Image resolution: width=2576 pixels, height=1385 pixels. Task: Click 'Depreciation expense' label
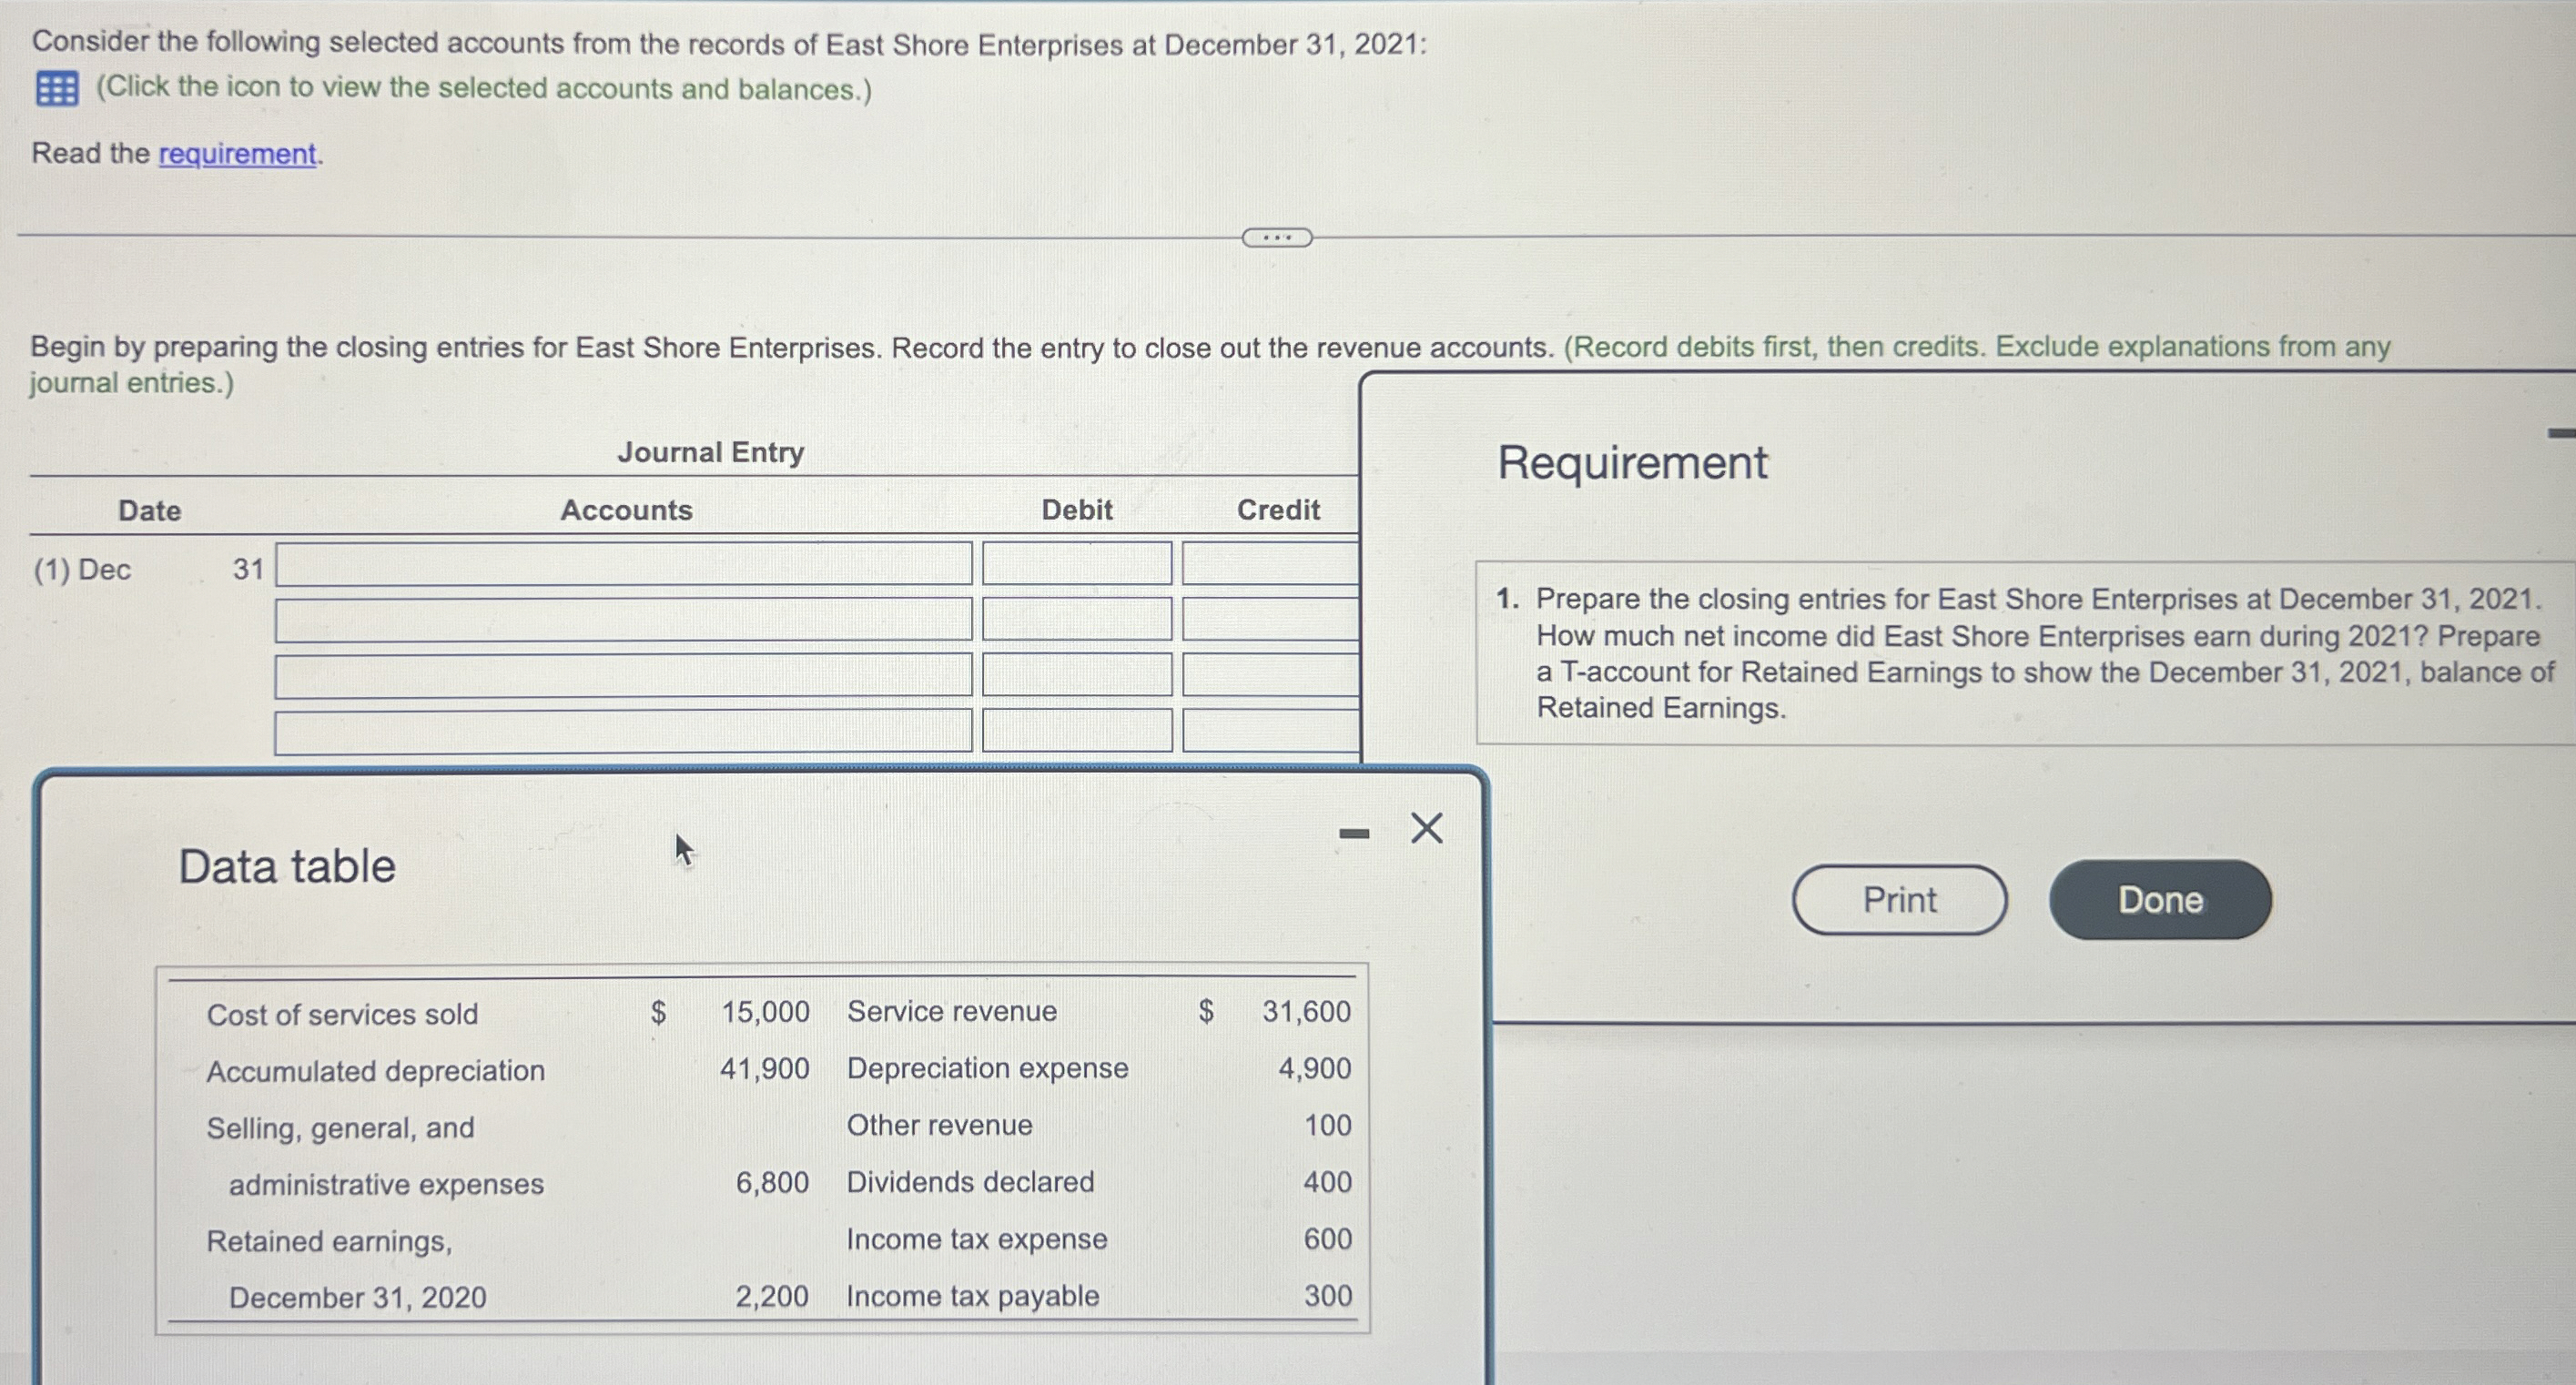coord(987,1068)
